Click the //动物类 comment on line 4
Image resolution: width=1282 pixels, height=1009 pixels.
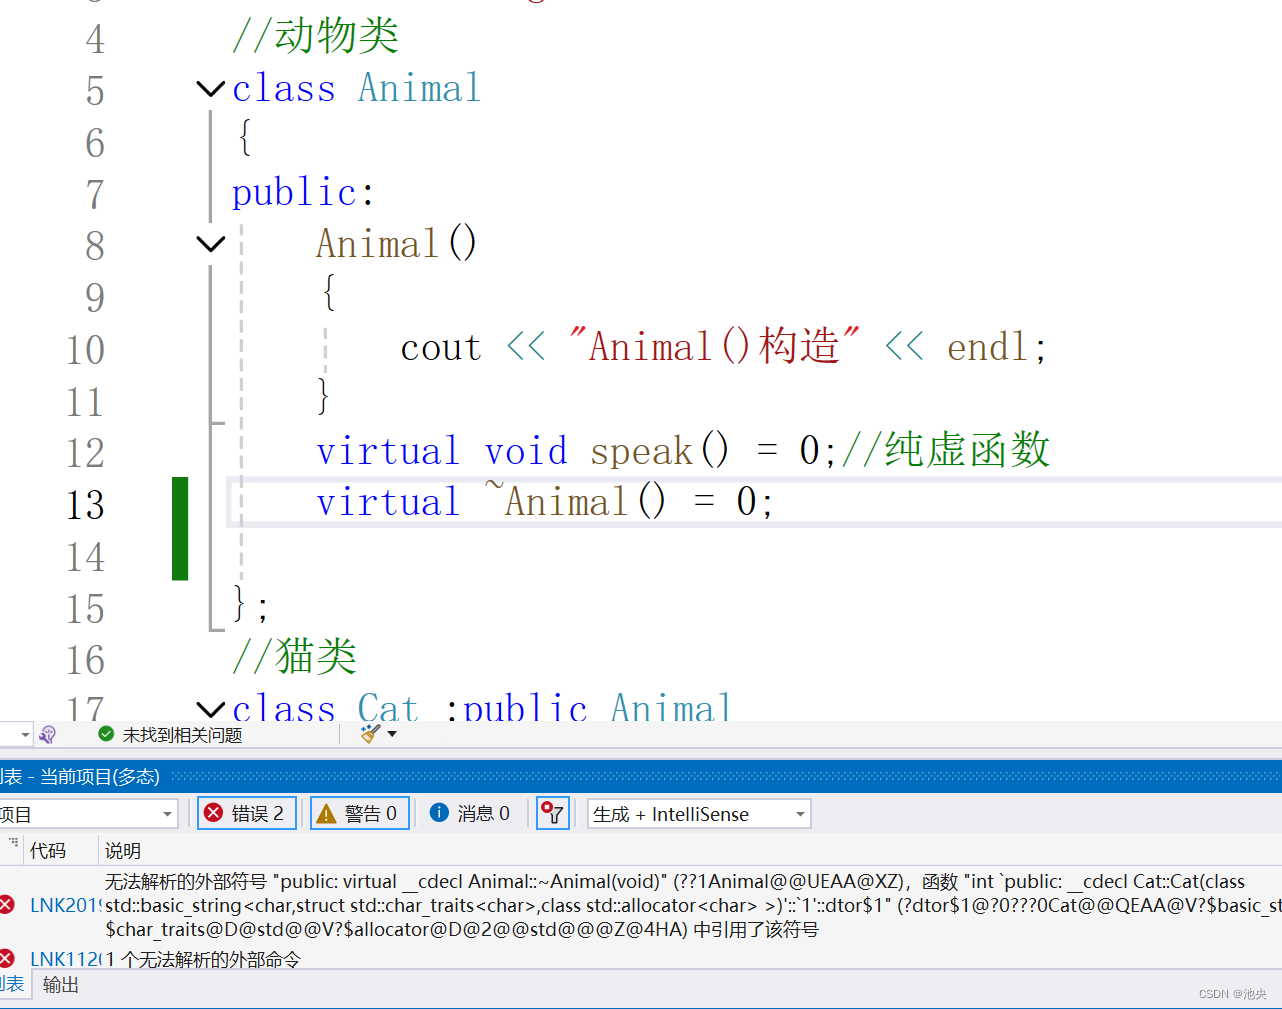coord(315,36)
